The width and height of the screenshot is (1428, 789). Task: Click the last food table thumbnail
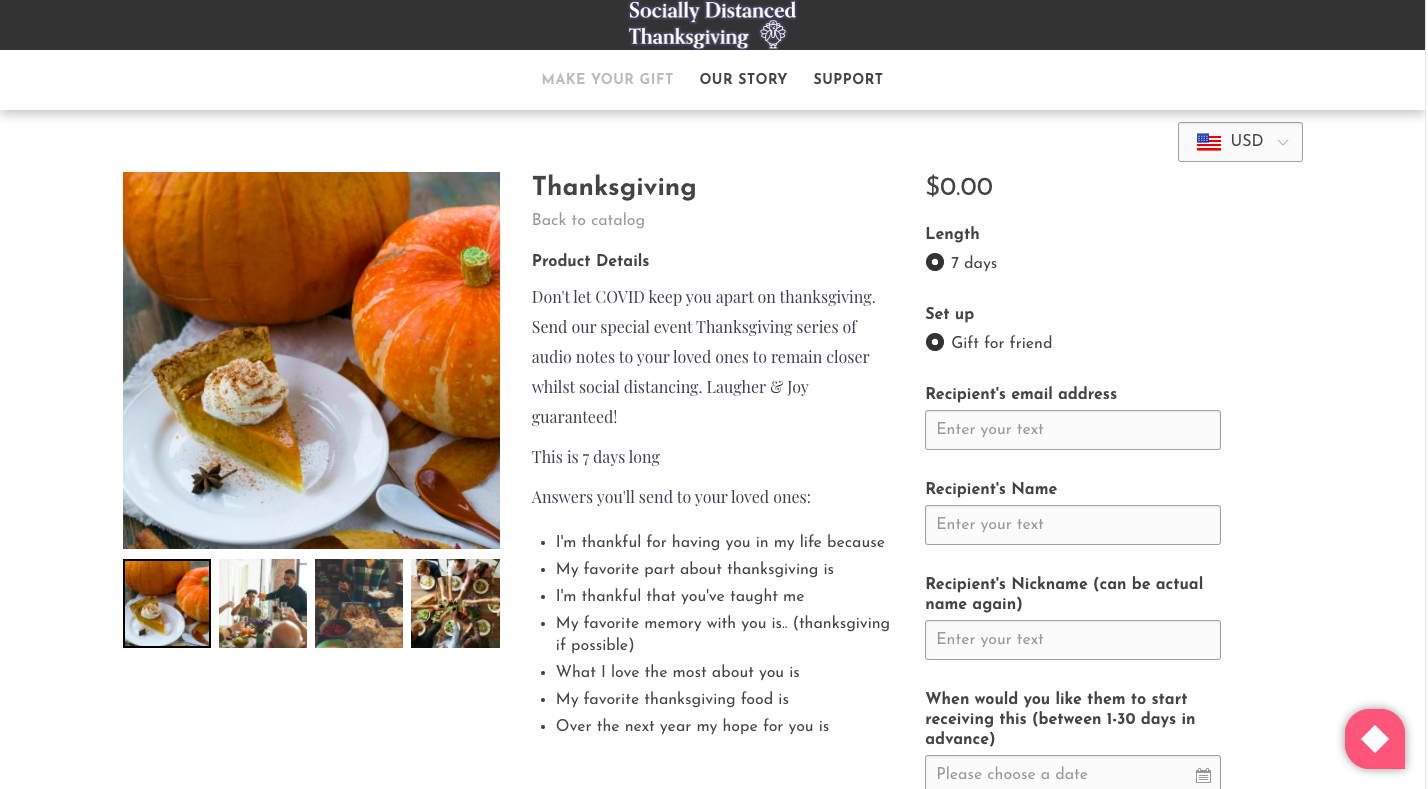(455, 603)
